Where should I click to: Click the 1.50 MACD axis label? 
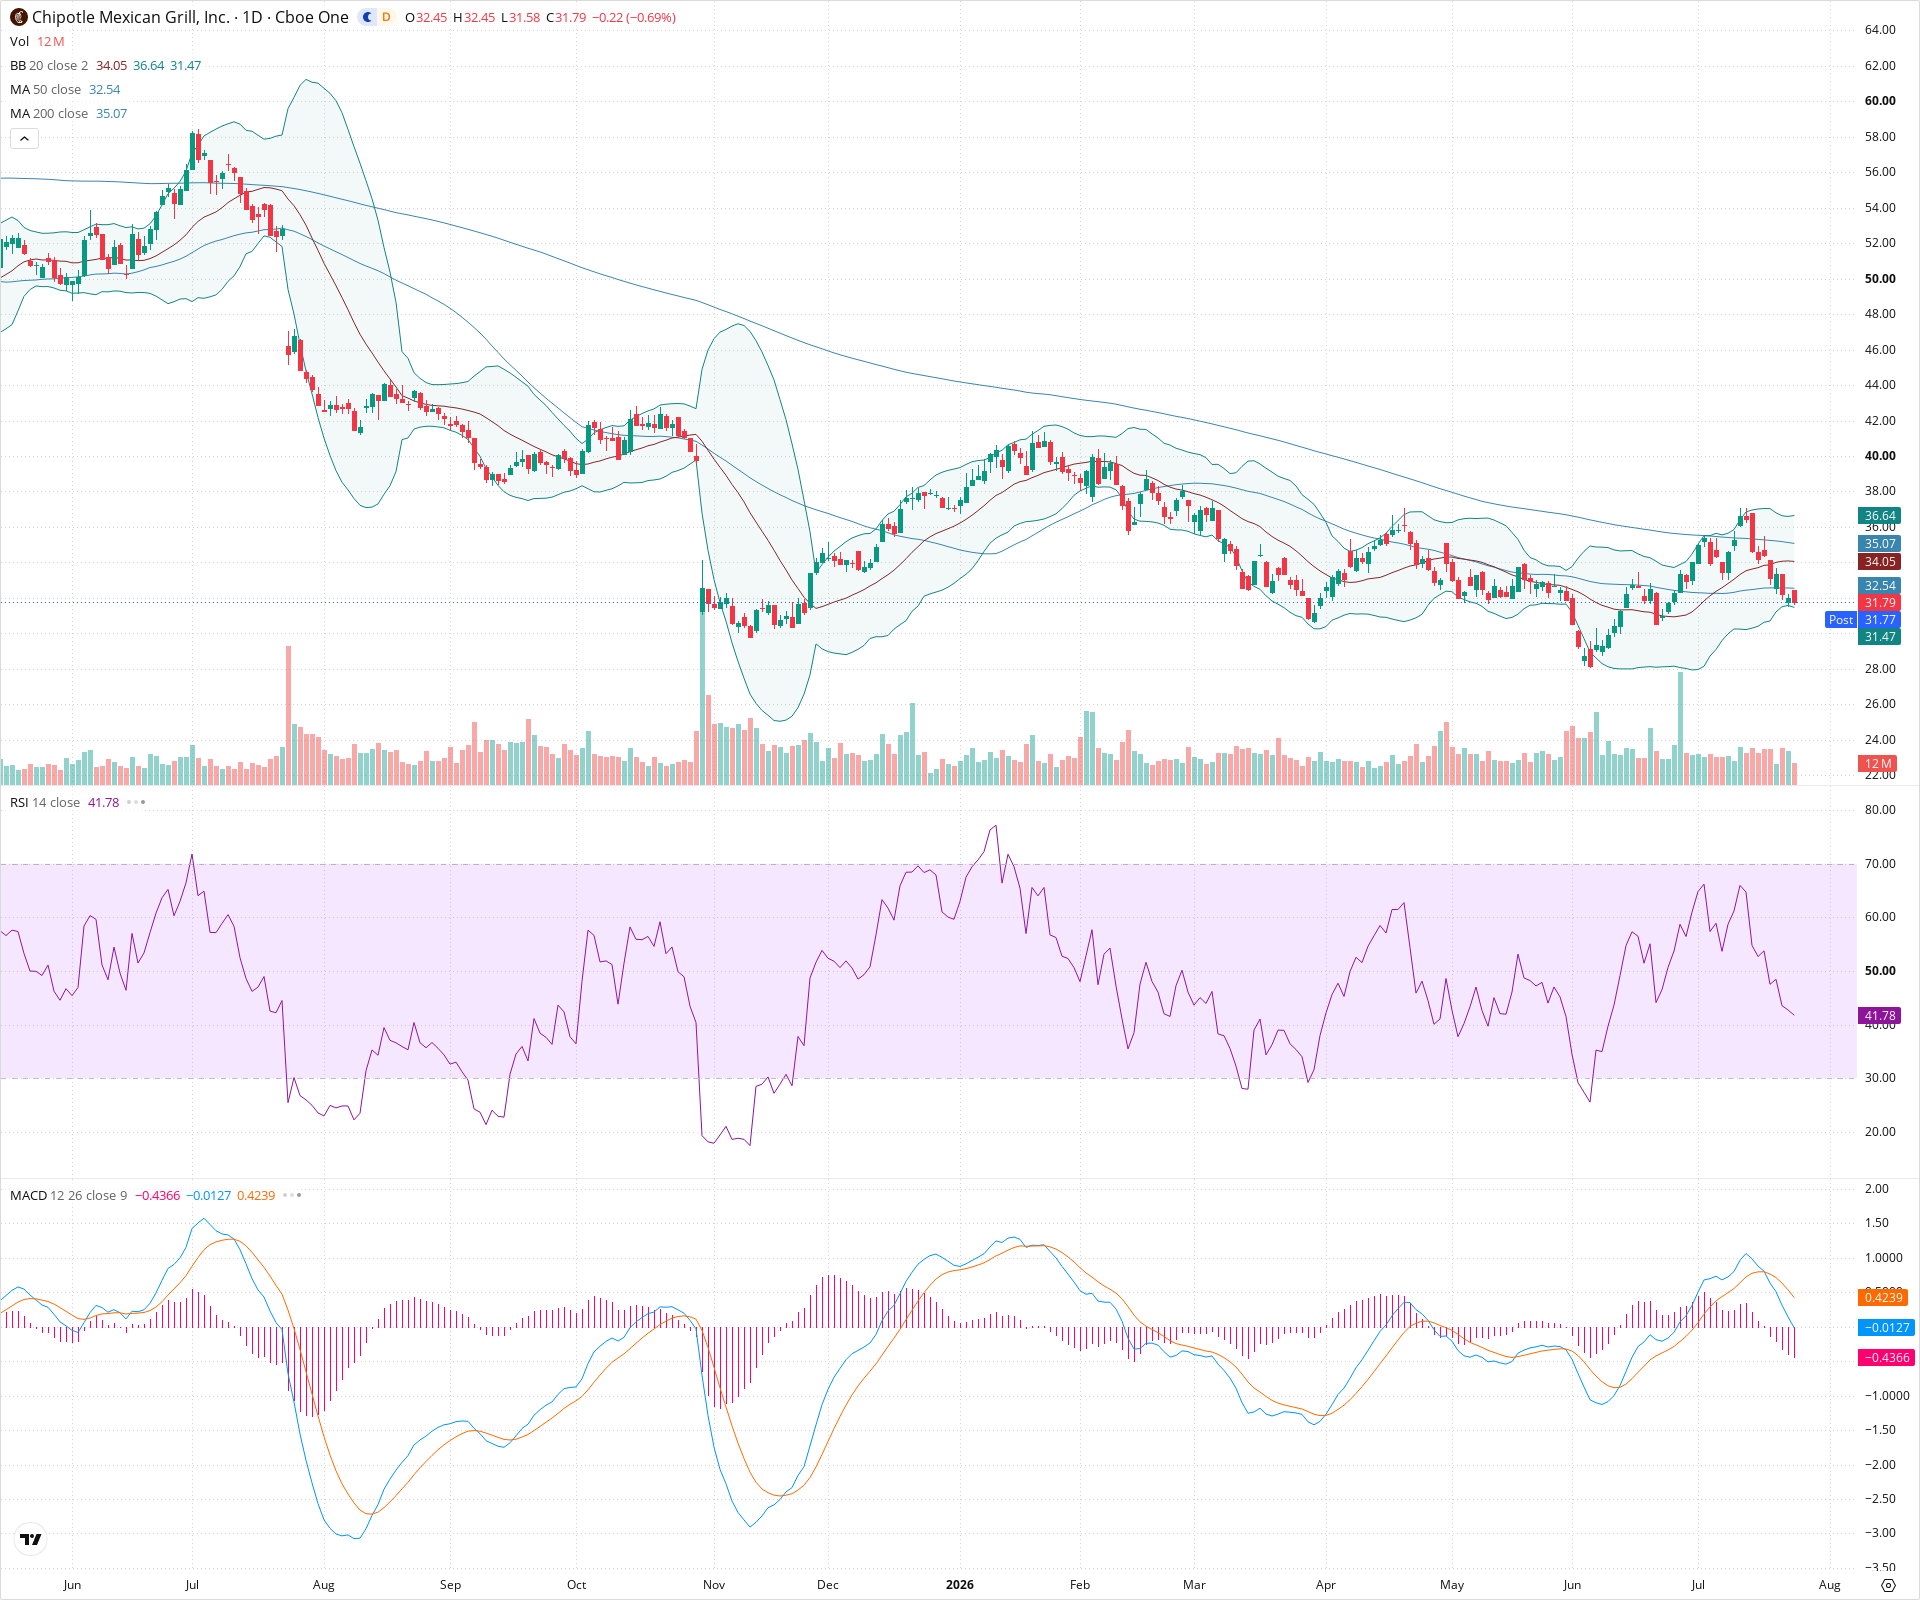point(1877,1223)
